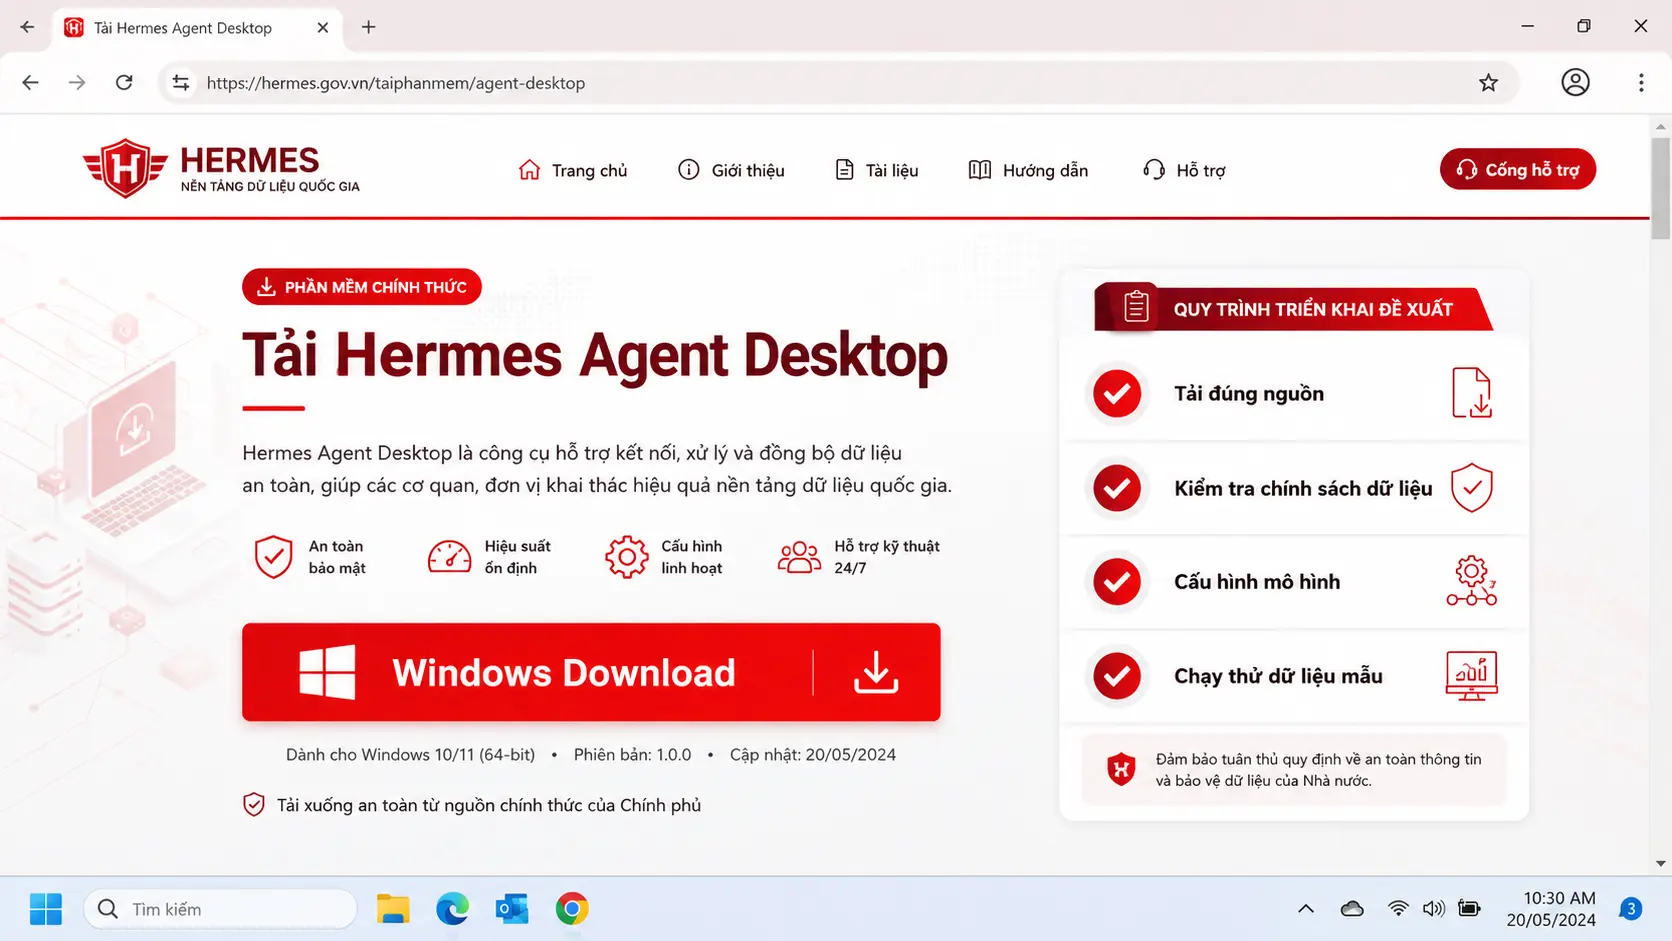Click the gear network icon in Cấu hình mô hình row
The width and height of the screenshot is (1672, 941).
point(1472,581)
